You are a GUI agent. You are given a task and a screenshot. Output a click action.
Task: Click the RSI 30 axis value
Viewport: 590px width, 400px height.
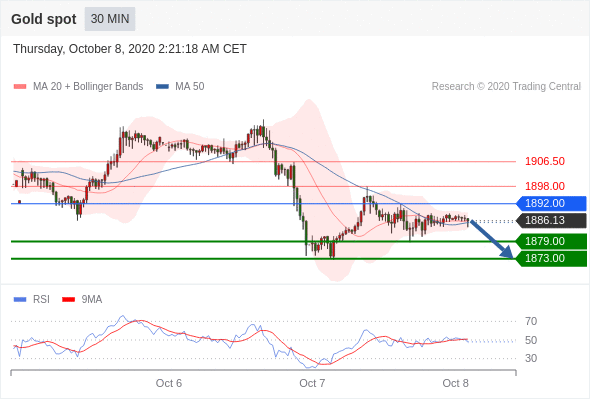[x=531, y=358]
